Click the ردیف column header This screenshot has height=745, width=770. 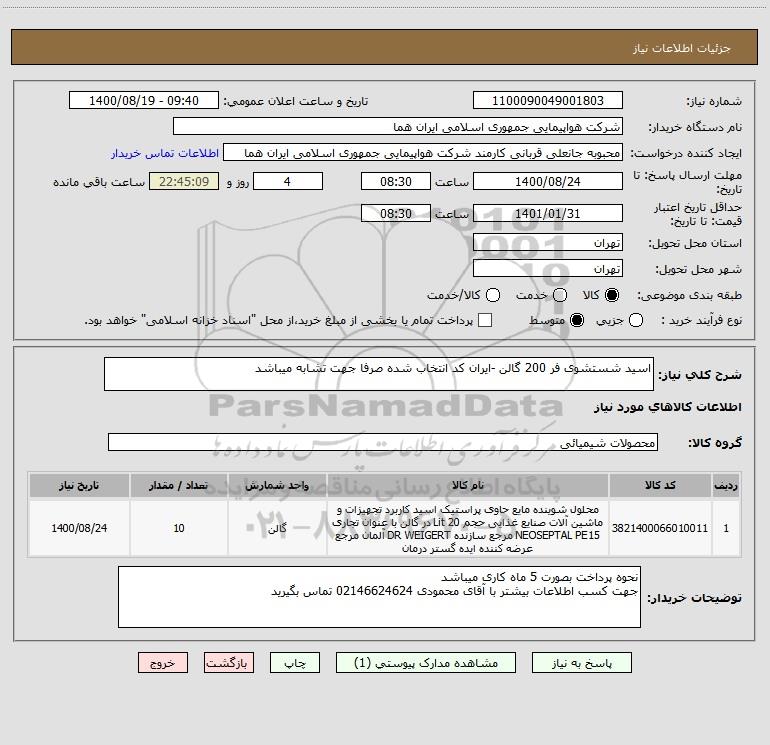click(726, 485)
